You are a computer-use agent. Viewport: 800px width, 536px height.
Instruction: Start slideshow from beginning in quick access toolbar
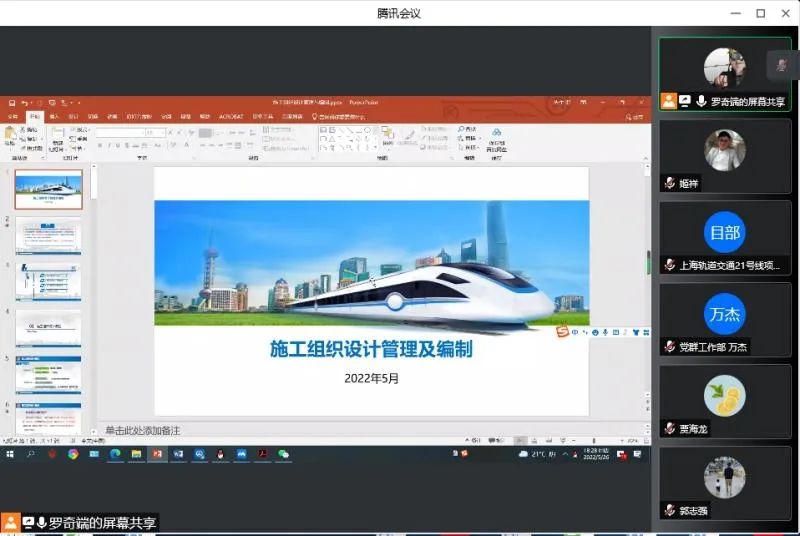(x=52, y=103)
